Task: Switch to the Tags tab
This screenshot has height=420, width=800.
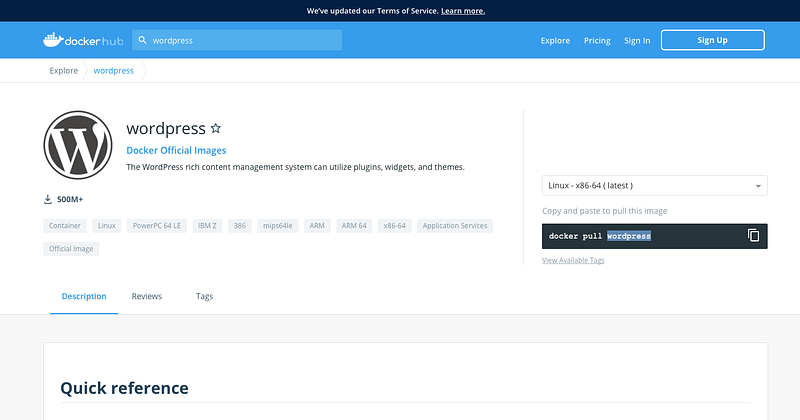Action: (204, 297)
